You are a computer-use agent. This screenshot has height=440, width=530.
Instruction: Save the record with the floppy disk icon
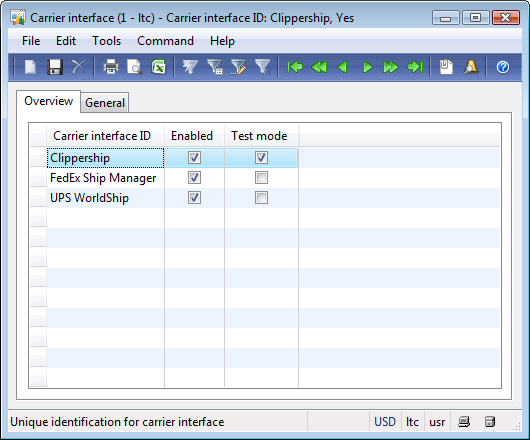tap(54, 67)
